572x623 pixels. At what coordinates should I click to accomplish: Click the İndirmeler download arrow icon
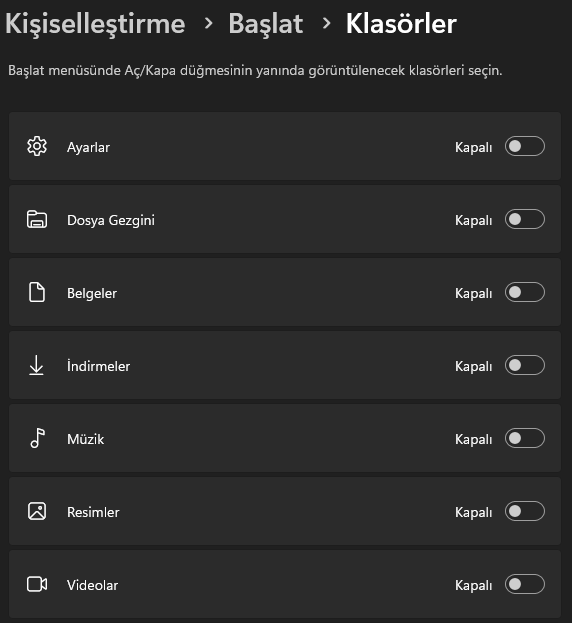[x=36, y=366]
